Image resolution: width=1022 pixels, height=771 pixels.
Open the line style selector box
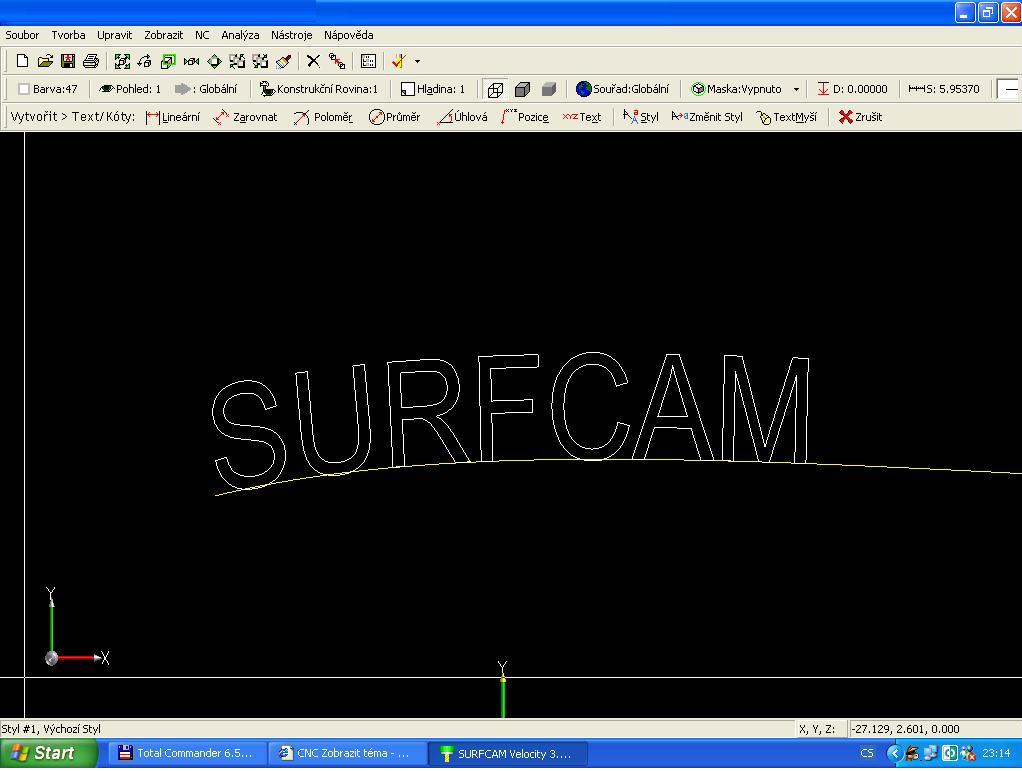pos(1009,89)
